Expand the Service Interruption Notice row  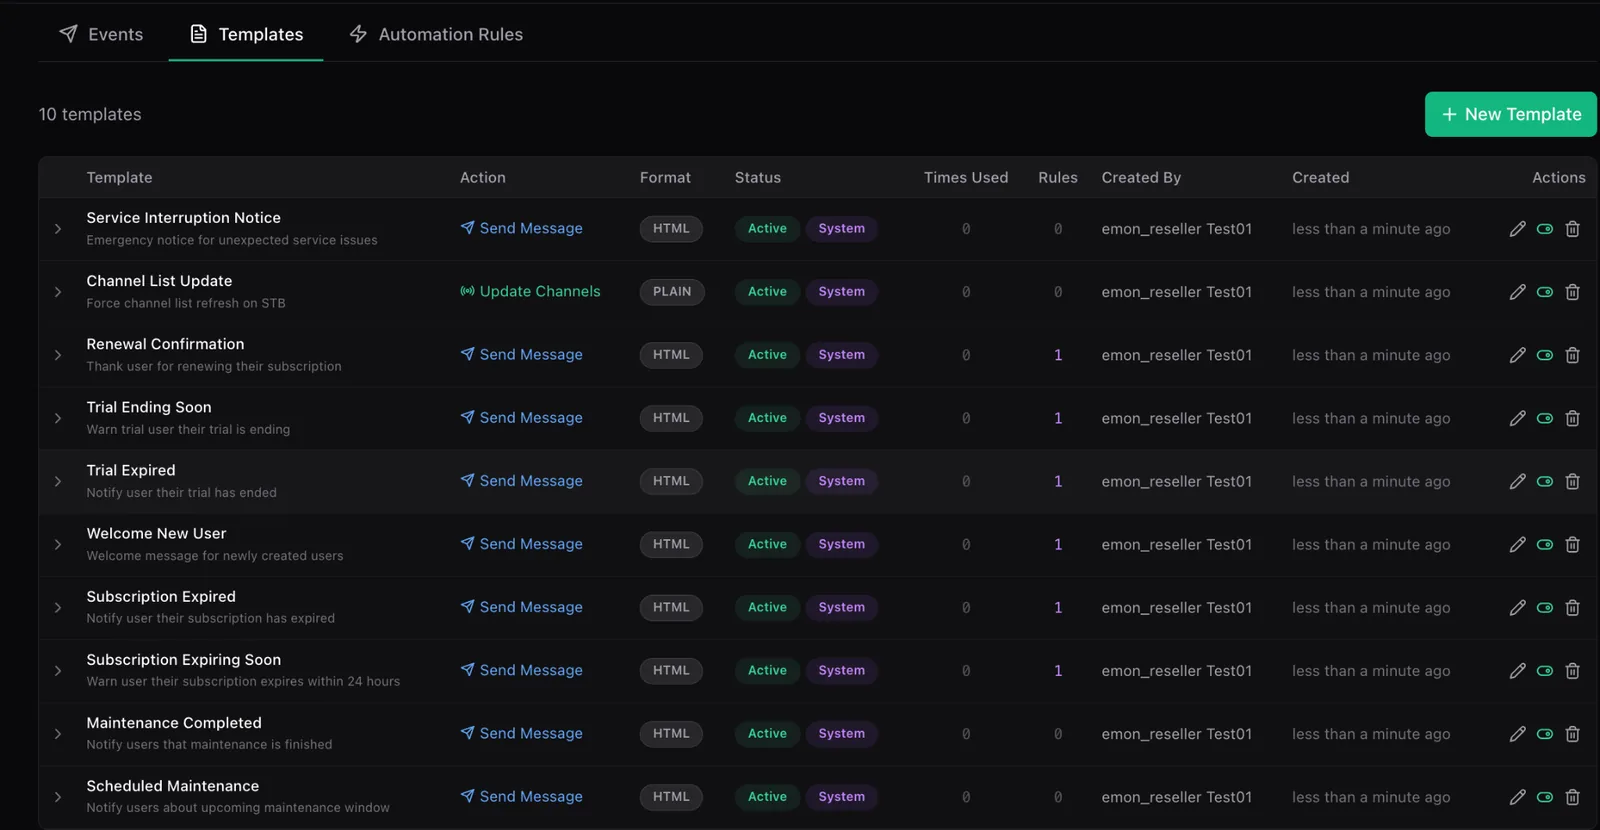(58, 229)
